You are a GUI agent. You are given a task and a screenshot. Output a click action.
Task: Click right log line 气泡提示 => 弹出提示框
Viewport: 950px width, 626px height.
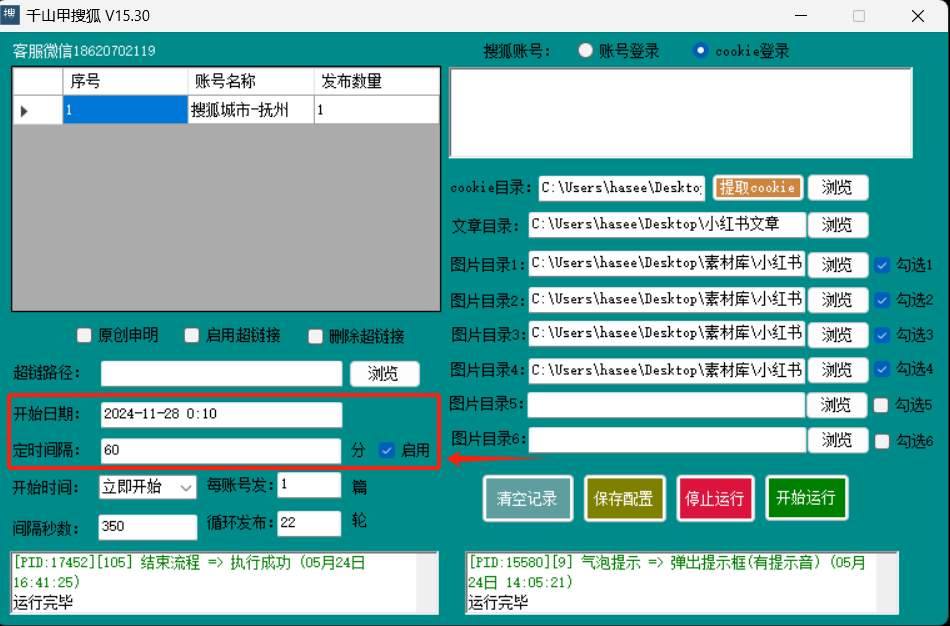click(667, 572)
